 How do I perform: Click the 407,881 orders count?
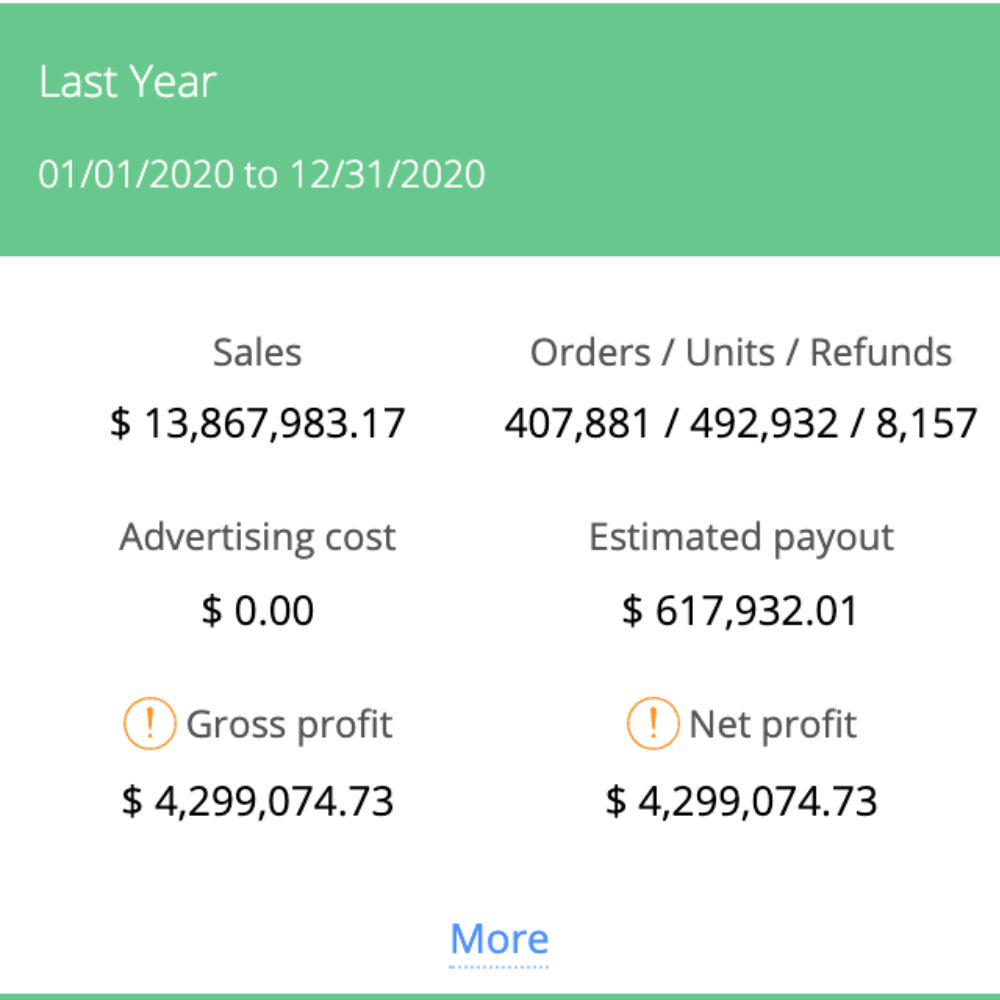tap(578, 423)
